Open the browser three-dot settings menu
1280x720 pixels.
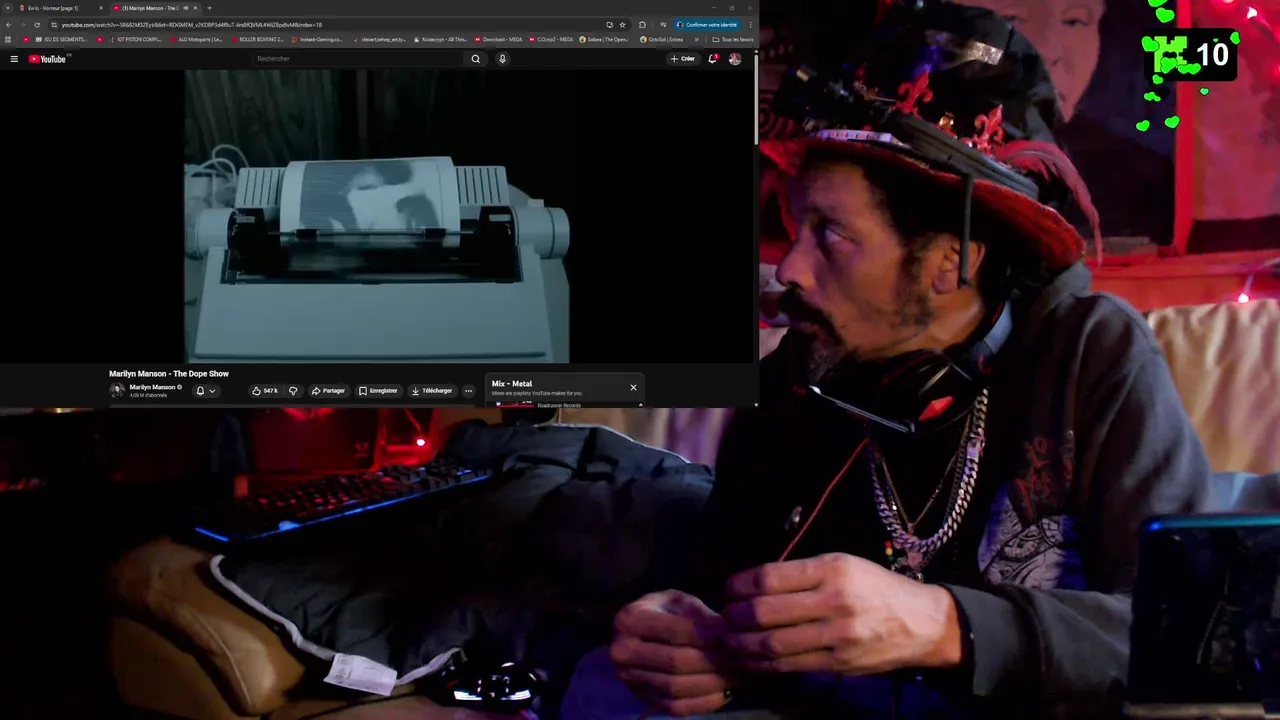(750, 25)
